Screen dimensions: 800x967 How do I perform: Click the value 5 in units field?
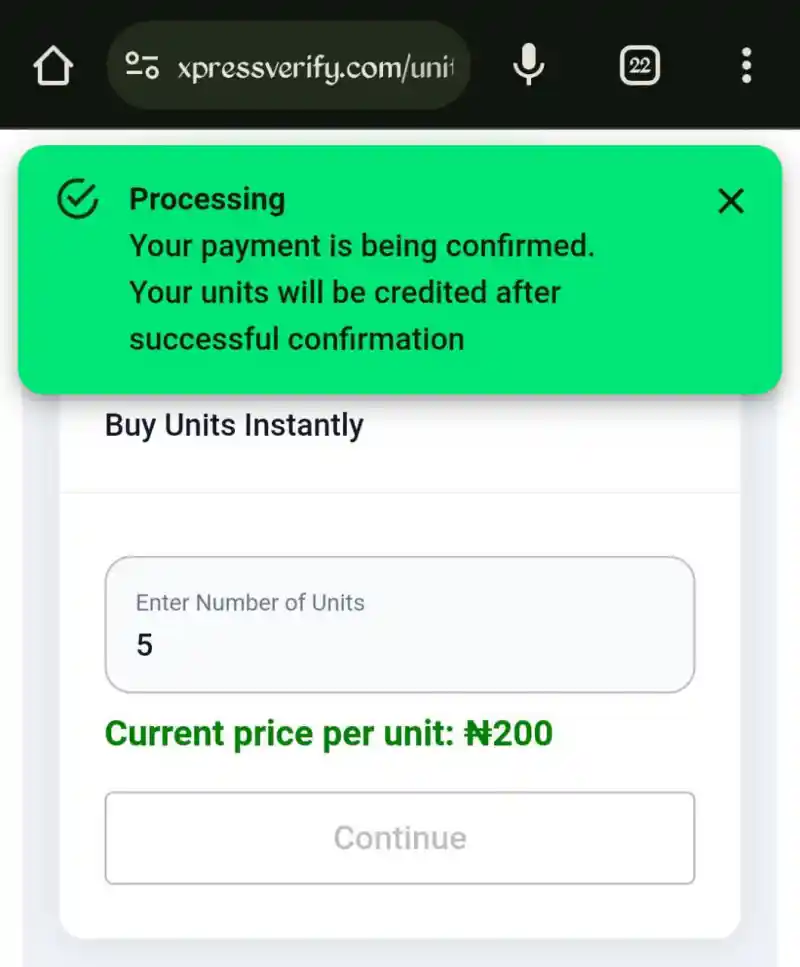(x=144, y=646)
